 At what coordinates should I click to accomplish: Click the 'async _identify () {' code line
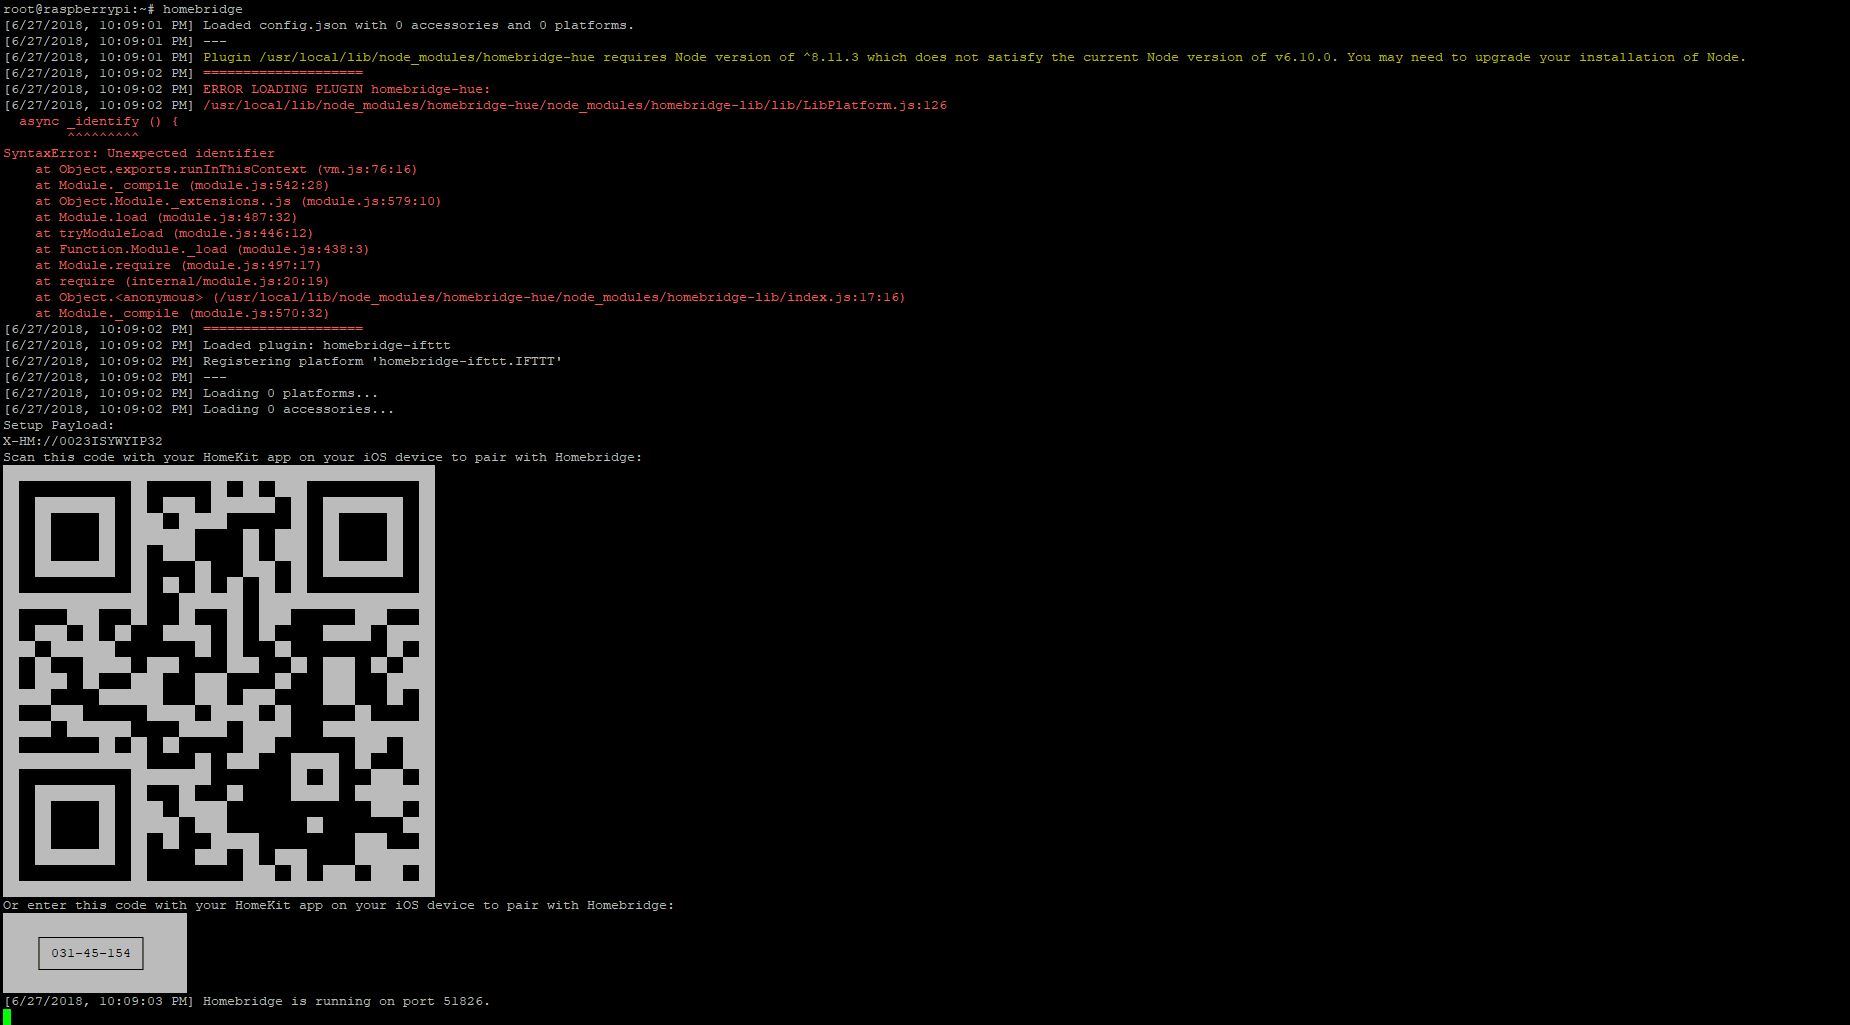tap(99, 121)
